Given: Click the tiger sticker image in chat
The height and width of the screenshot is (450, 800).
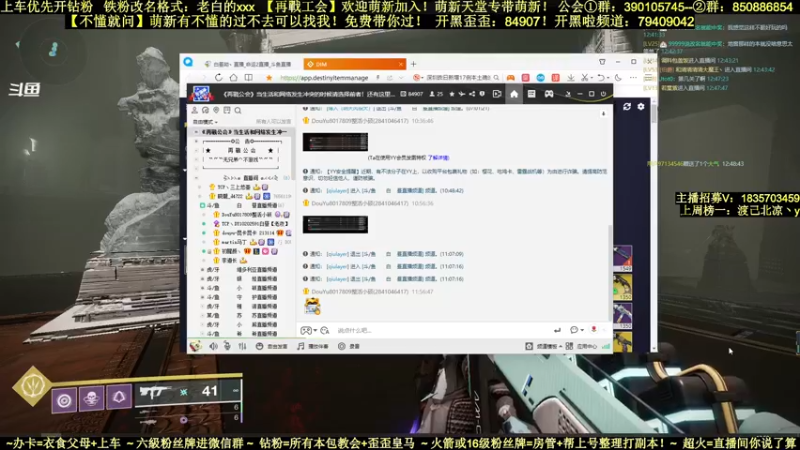Looking at the screenshot, I should [312, 306].
